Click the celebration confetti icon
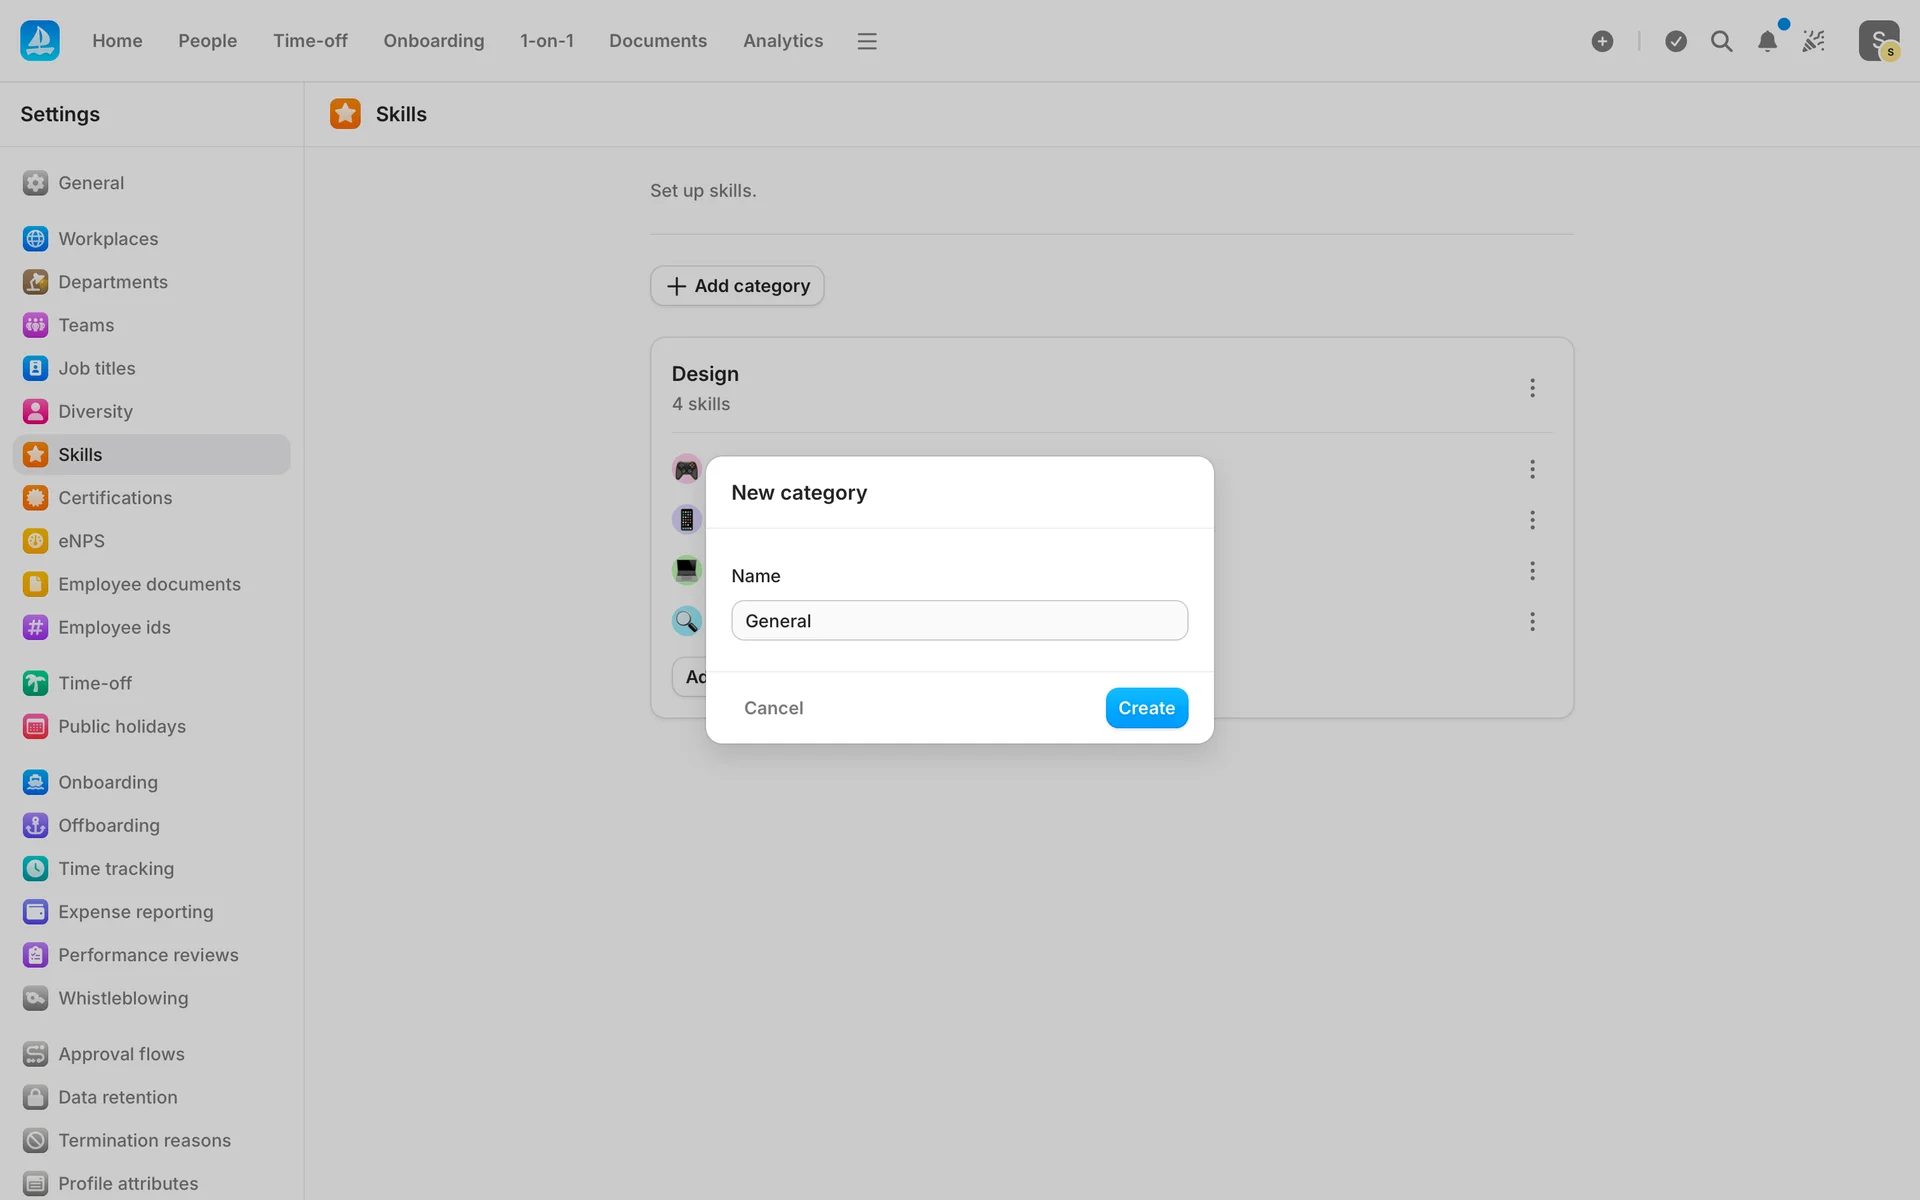 (x=1813, y=41)
